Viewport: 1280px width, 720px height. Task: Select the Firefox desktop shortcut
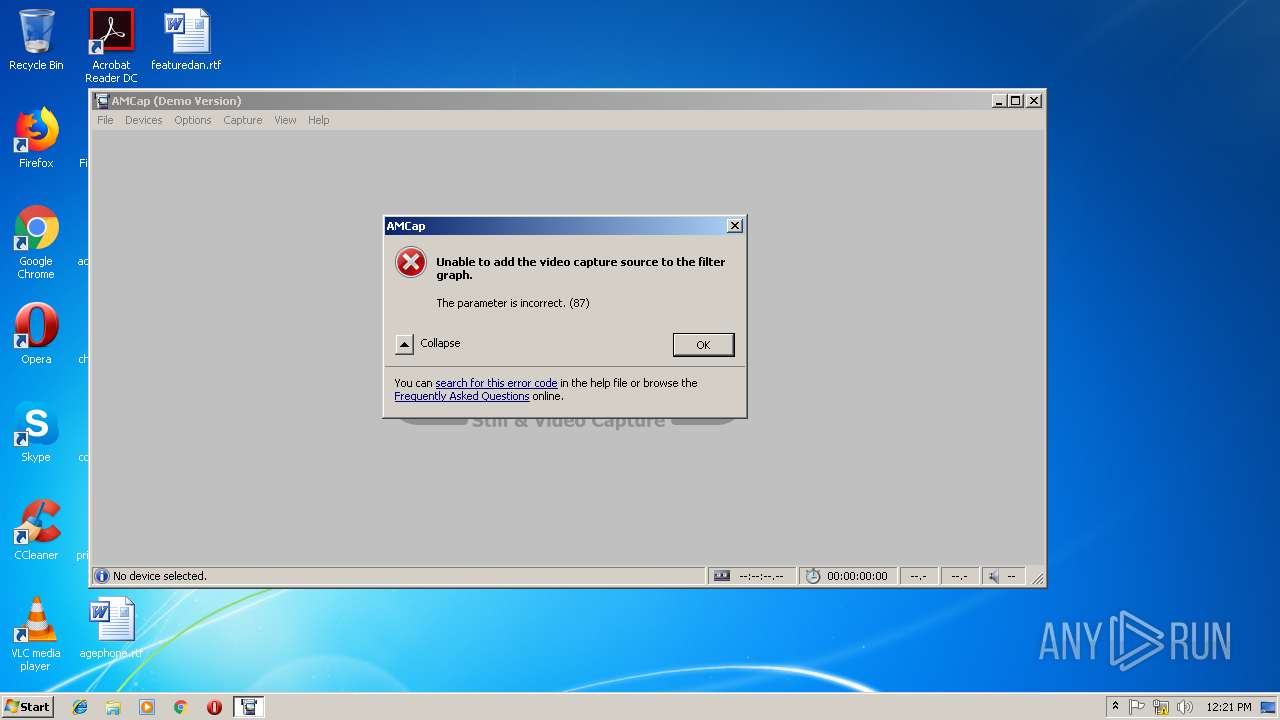36,138
